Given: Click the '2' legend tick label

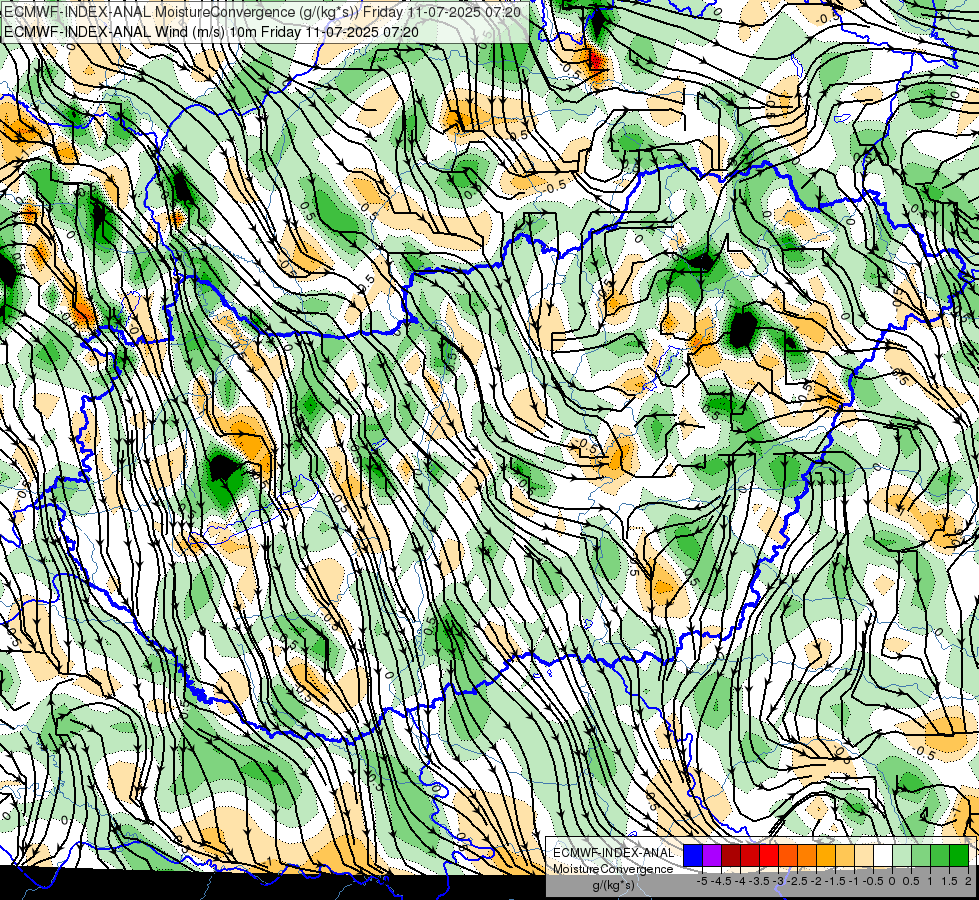Looking at the screenshot, I should pos(968,881).
